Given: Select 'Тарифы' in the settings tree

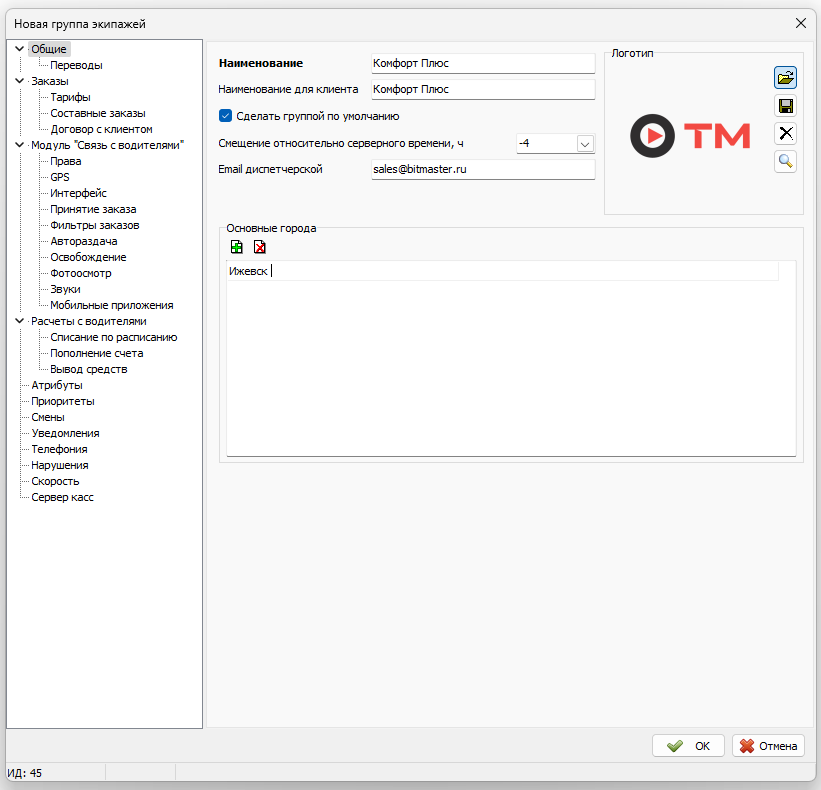Looking at the screenshot, I should (70, 97).
